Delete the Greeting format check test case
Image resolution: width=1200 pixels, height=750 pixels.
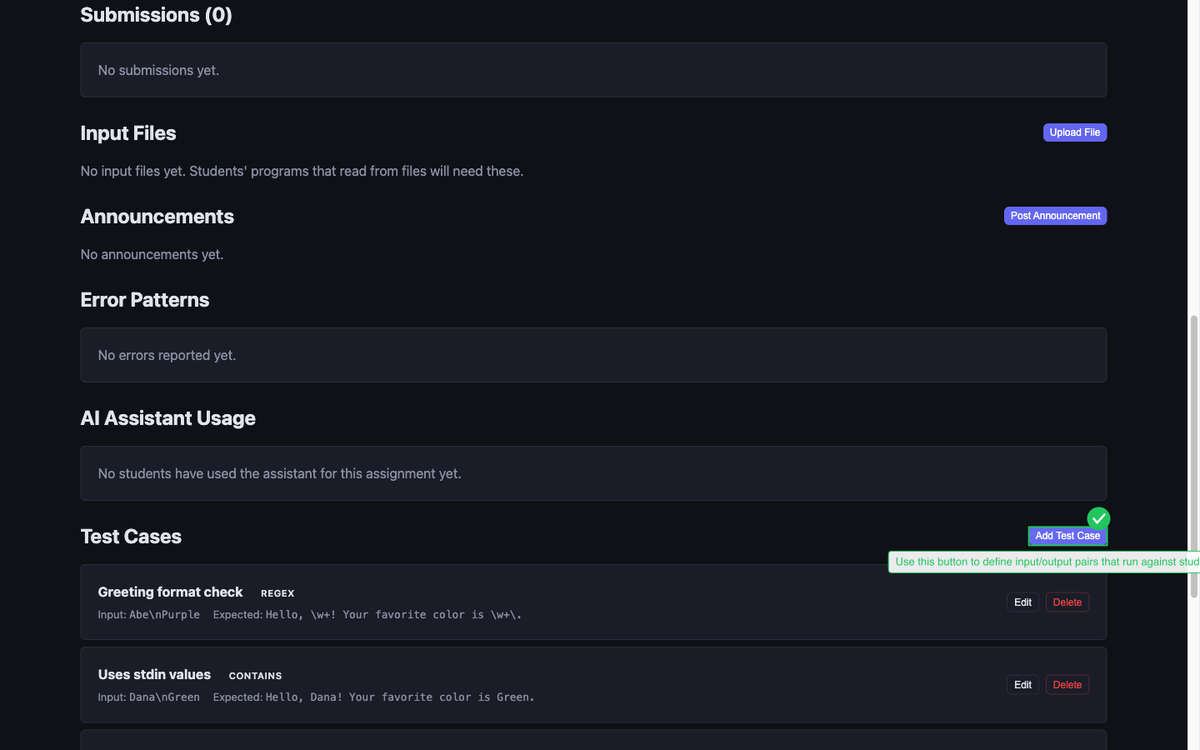(1066, 601)
